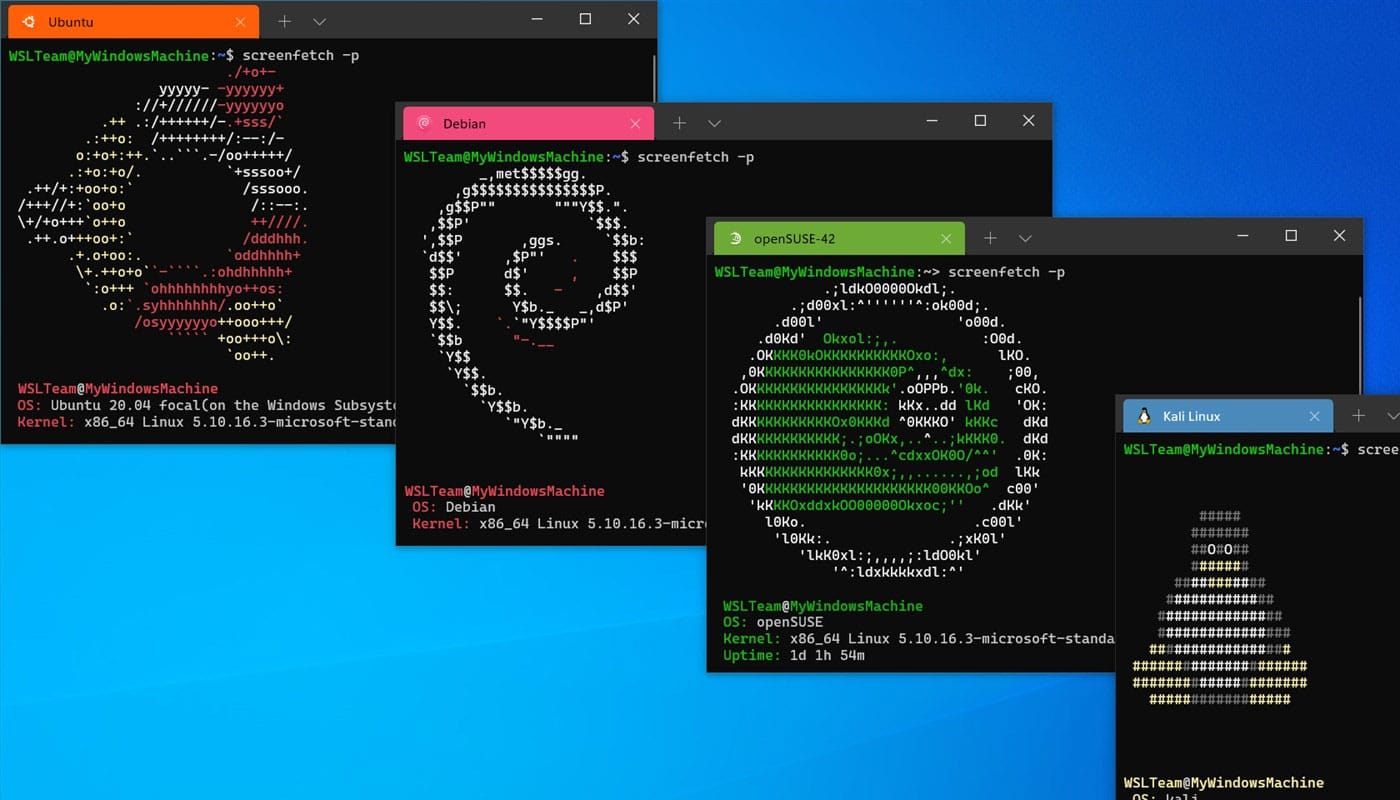Add a new tab in the Kali Linux window

click(1358, 416)
